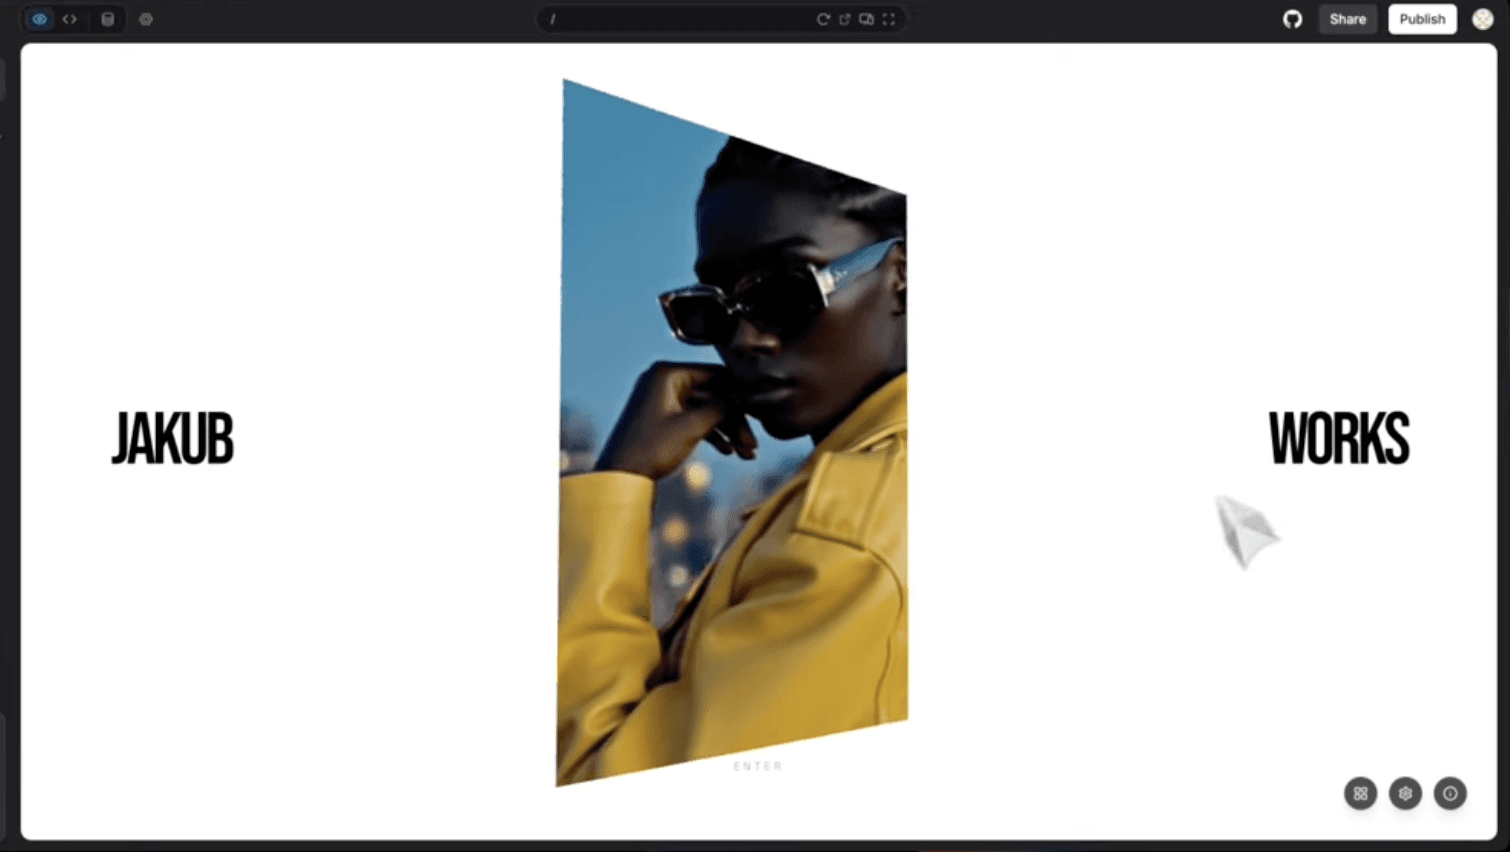Expand preview to fullscreen icon

pos(889,19)
